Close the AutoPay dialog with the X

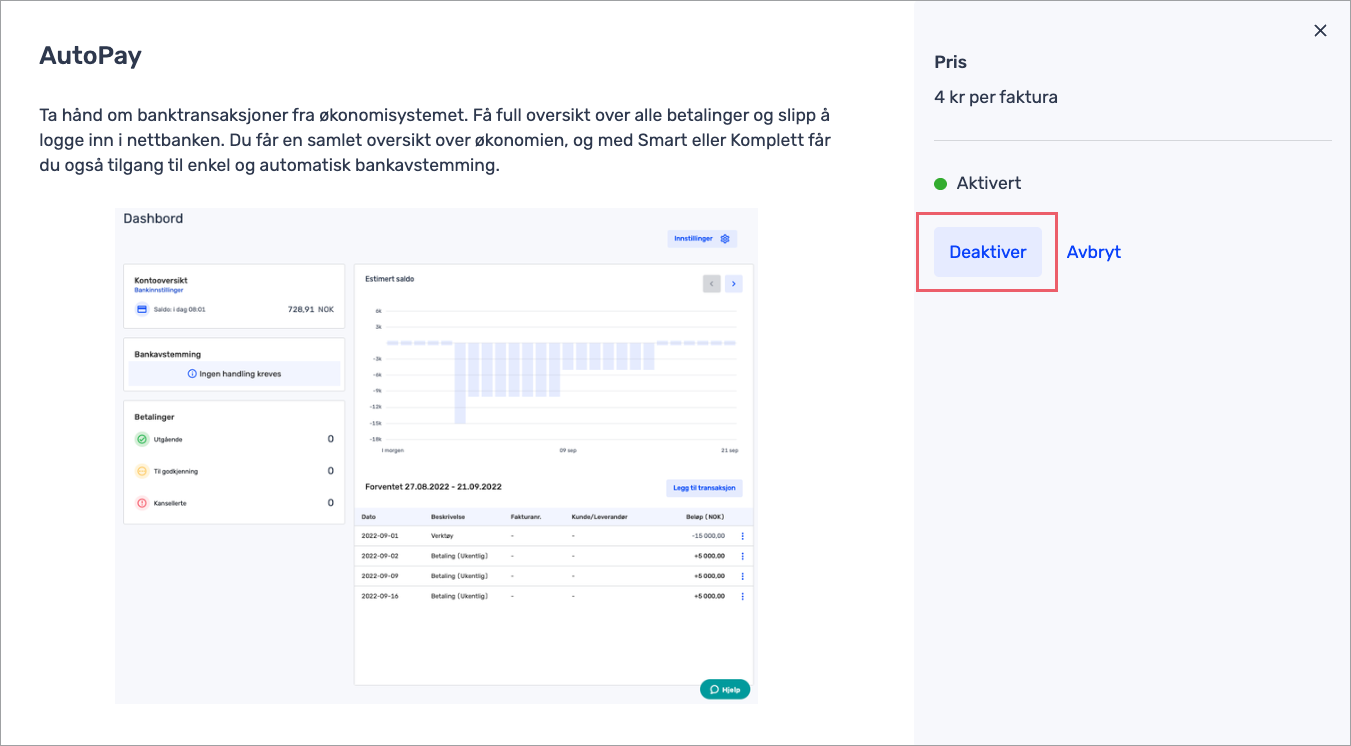pyautogui.click(x=1320, y=31)
